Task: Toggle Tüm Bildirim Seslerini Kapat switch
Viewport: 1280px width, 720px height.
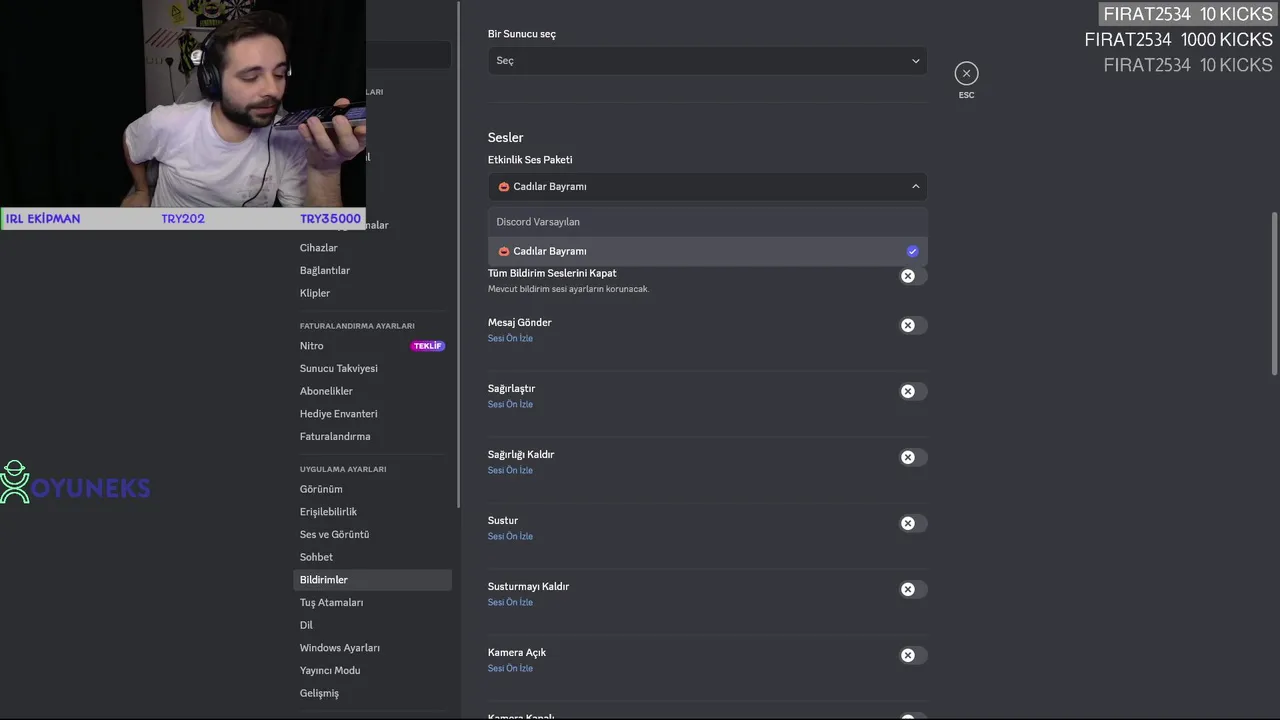Action: click(x=912, y=276)
